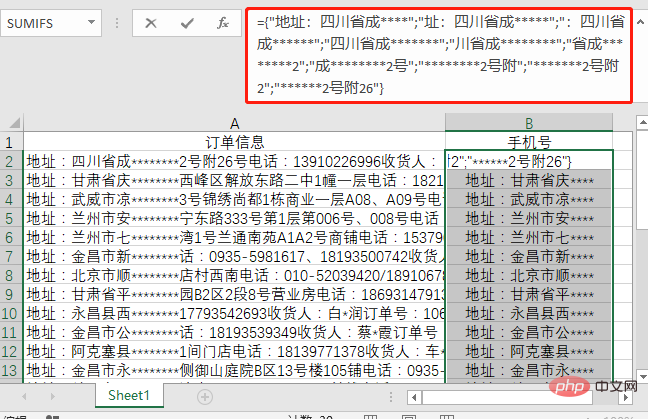Image resolution: width=648 pixels, height=419 pixels.
Task: Click cell A8 with 北京市顺 address
Action: point(234,275)
